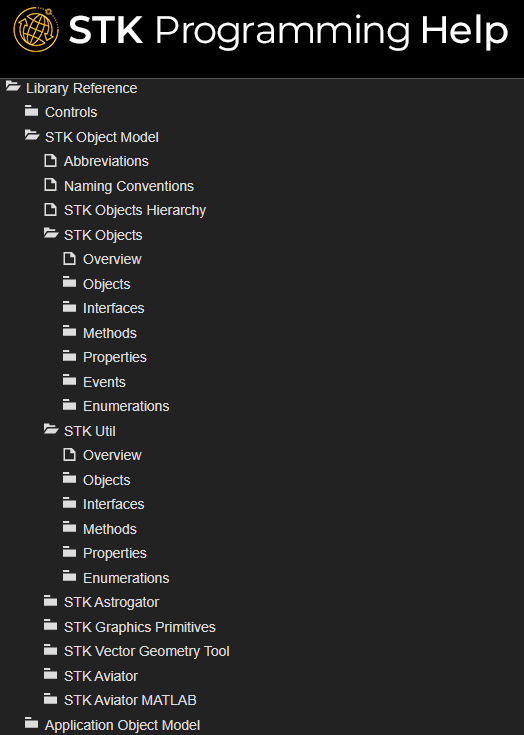This screenshot has height=735, width=524.
Task: Collapse the STK Objects open folder
Action: pyautogui.click(x=51, y=233)
